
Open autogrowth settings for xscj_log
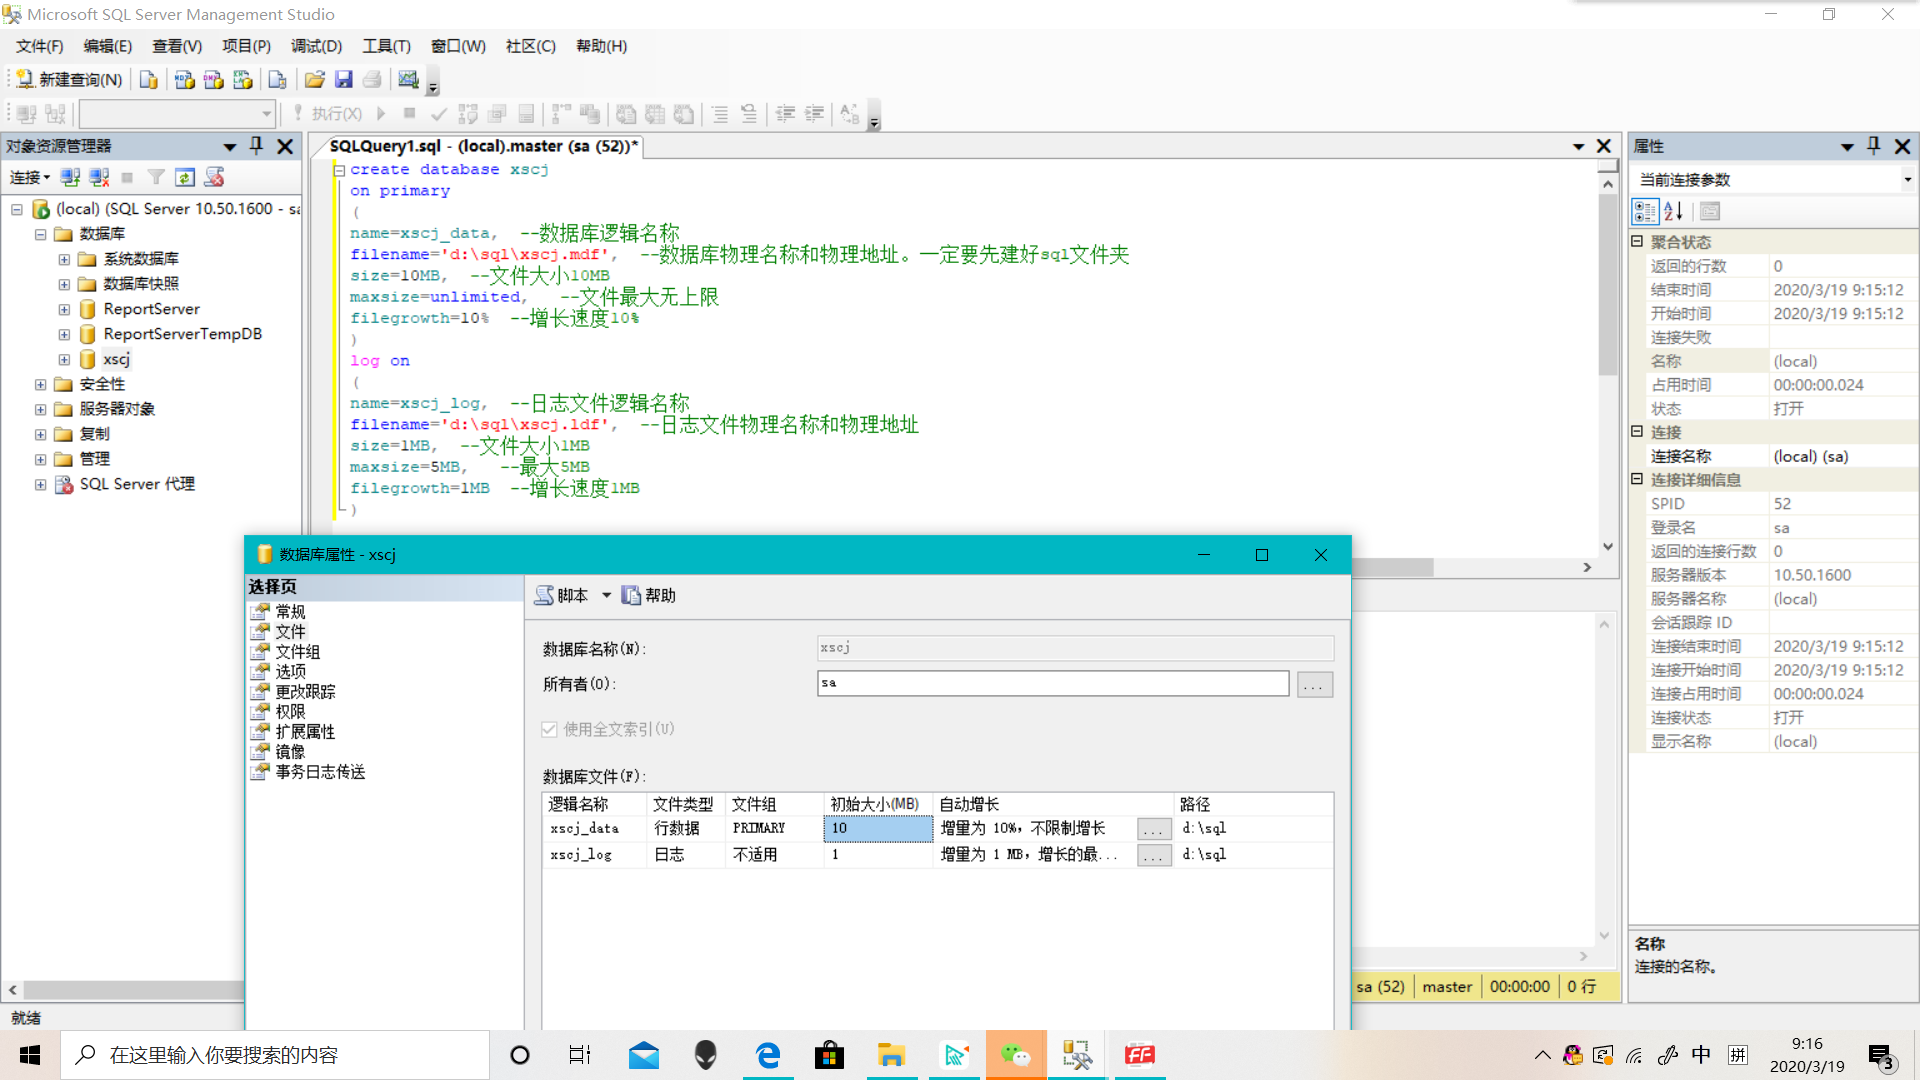(x=1154, y=855)
